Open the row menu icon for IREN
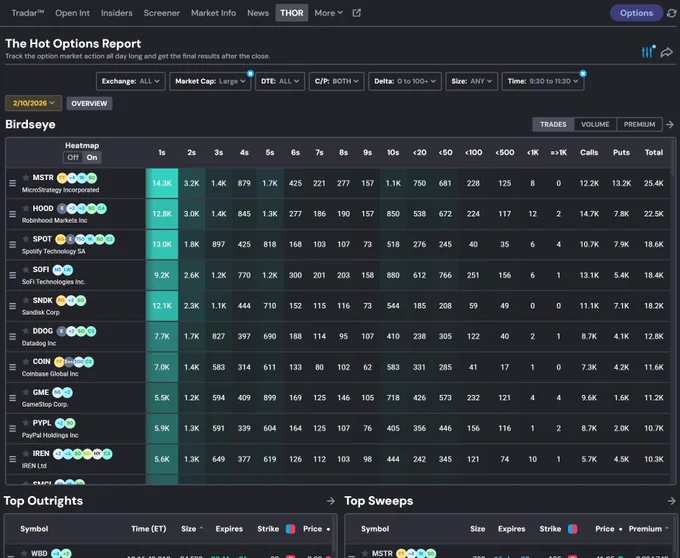Image resolution: width=680 pixels, height=558 pixels. (x=13, y=459)
